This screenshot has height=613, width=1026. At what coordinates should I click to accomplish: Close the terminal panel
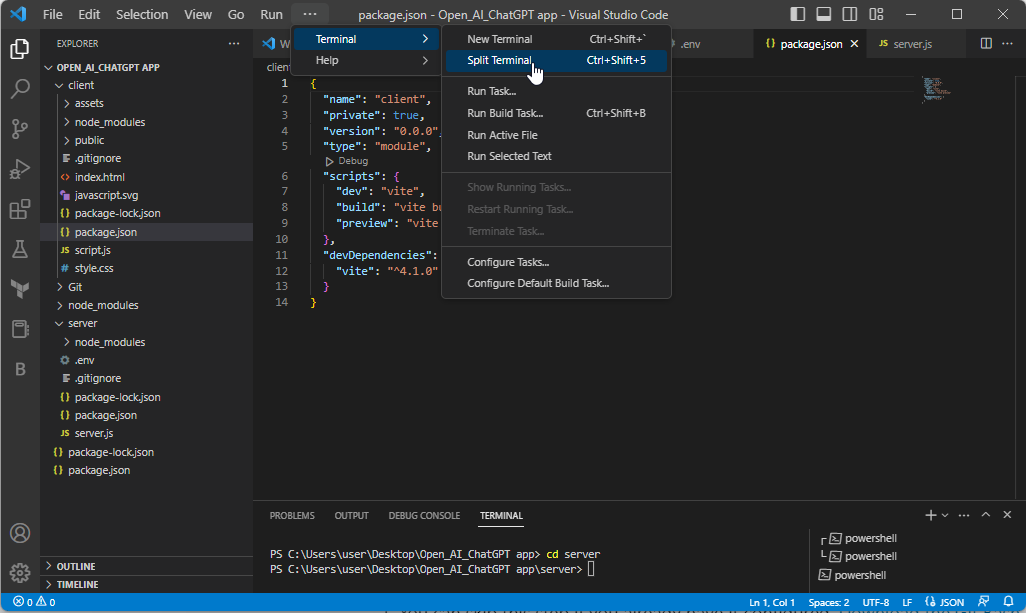[x=1007, y=516]
